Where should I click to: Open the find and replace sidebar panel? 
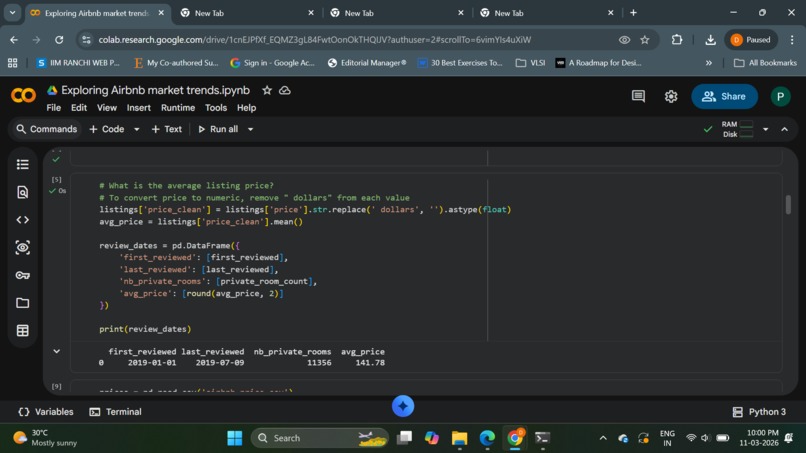23,192
